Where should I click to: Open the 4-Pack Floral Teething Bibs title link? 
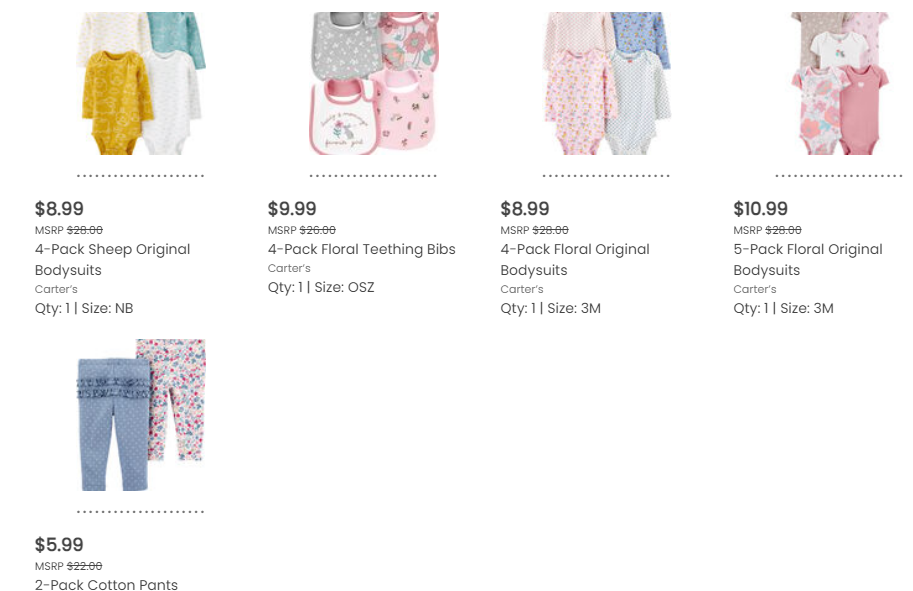pos(361,249)
